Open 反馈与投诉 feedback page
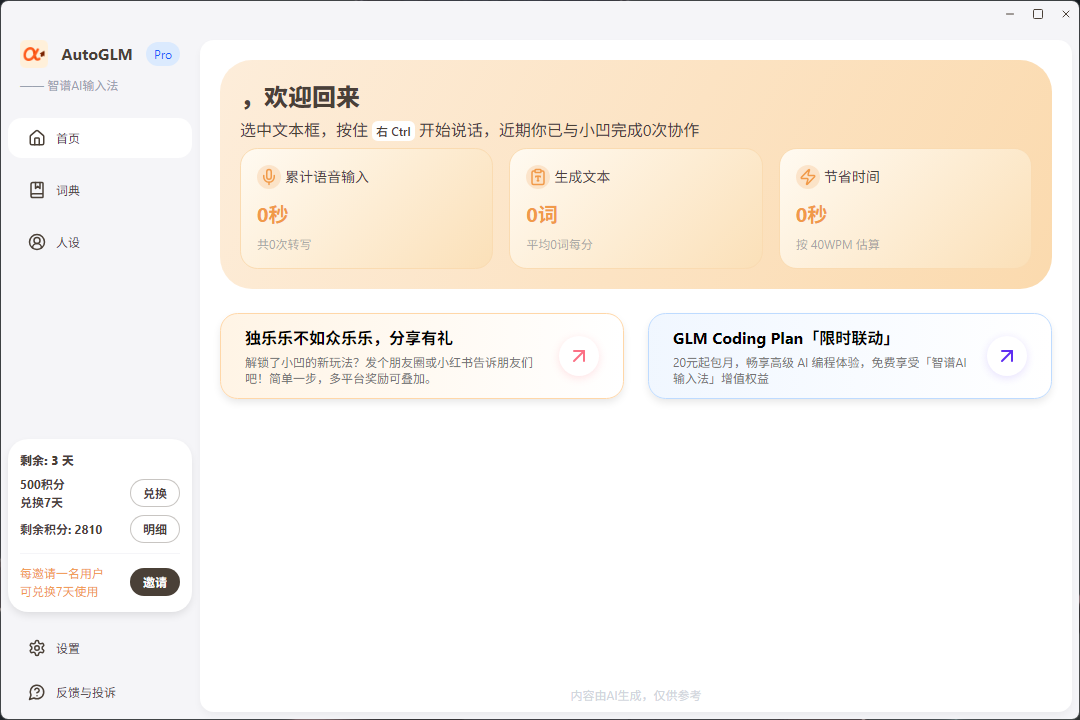The height and width of the screenshot is (720, 1080). point(100,692)
